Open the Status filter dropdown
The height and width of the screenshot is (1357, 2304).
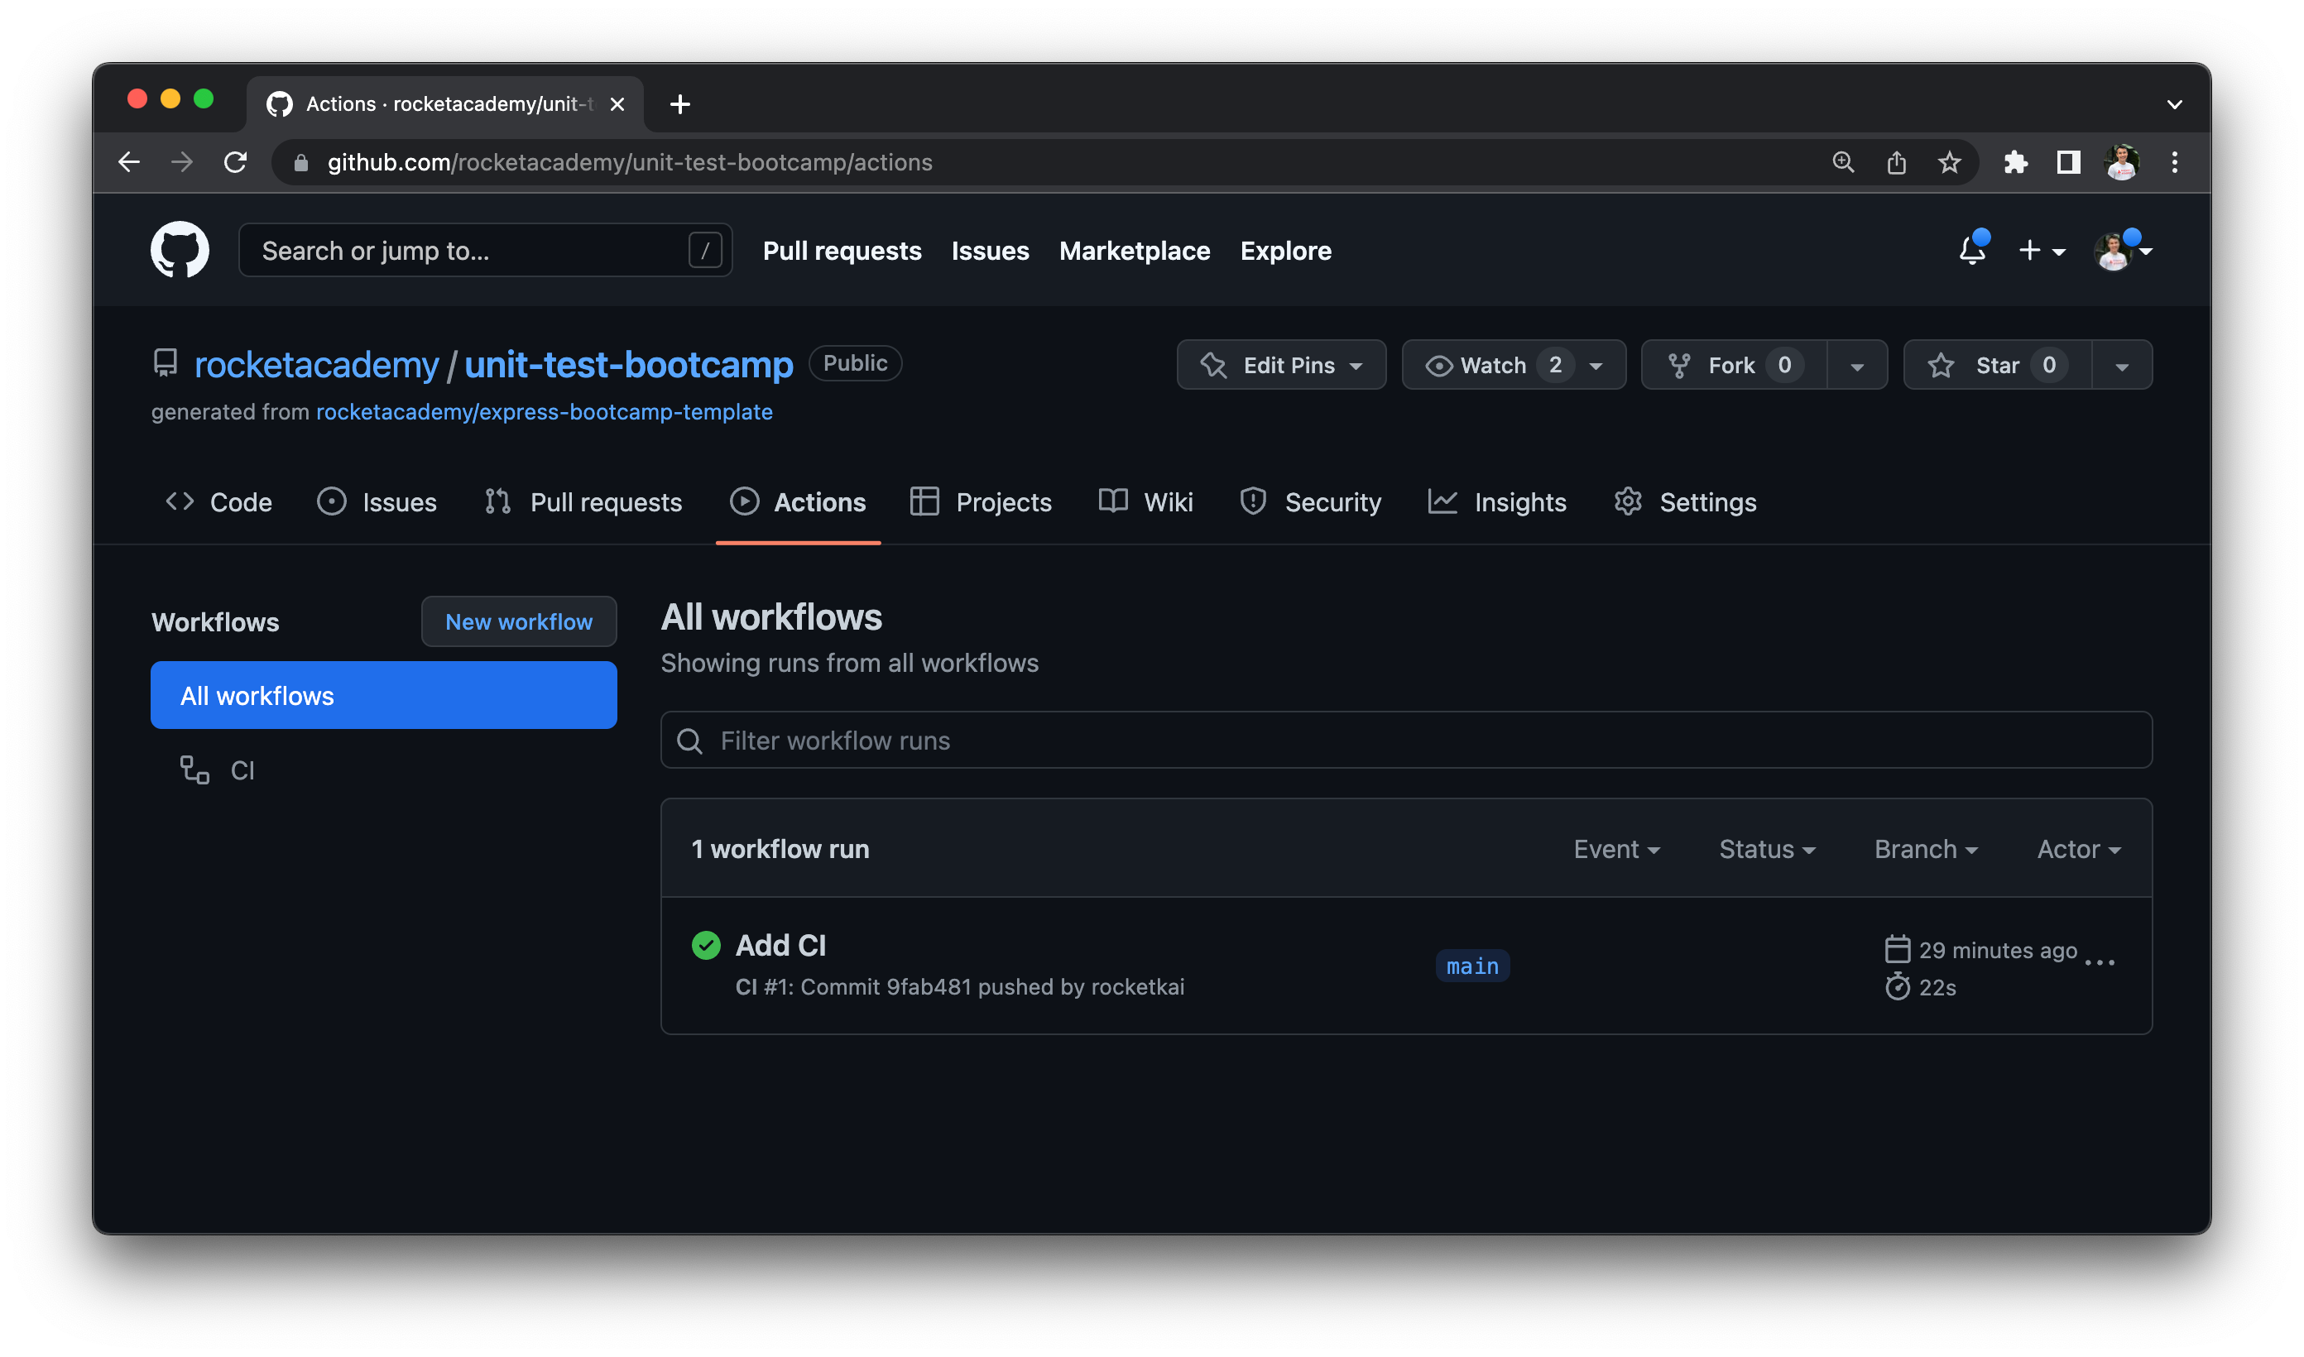pyautogui.click(x=1766, y=849)
